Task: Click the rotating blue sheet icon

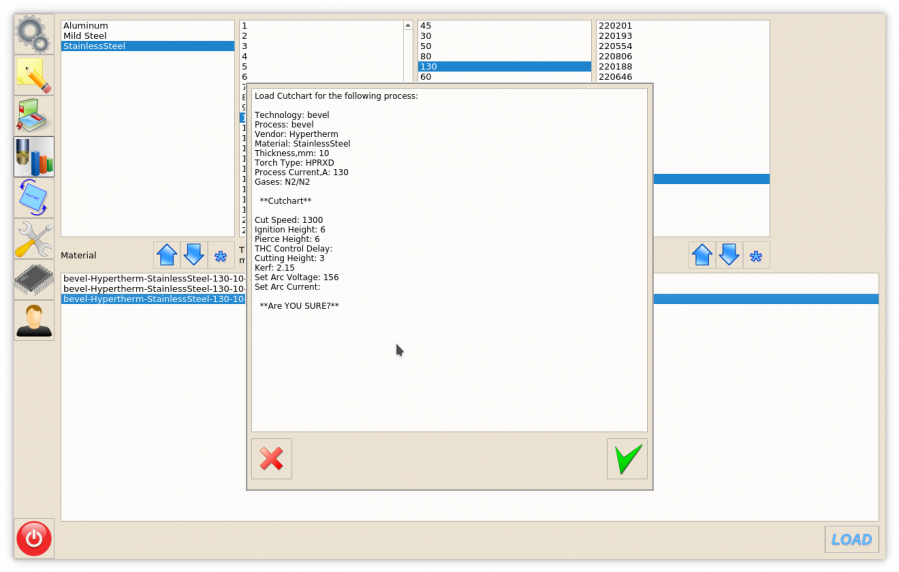Action: 33,198
